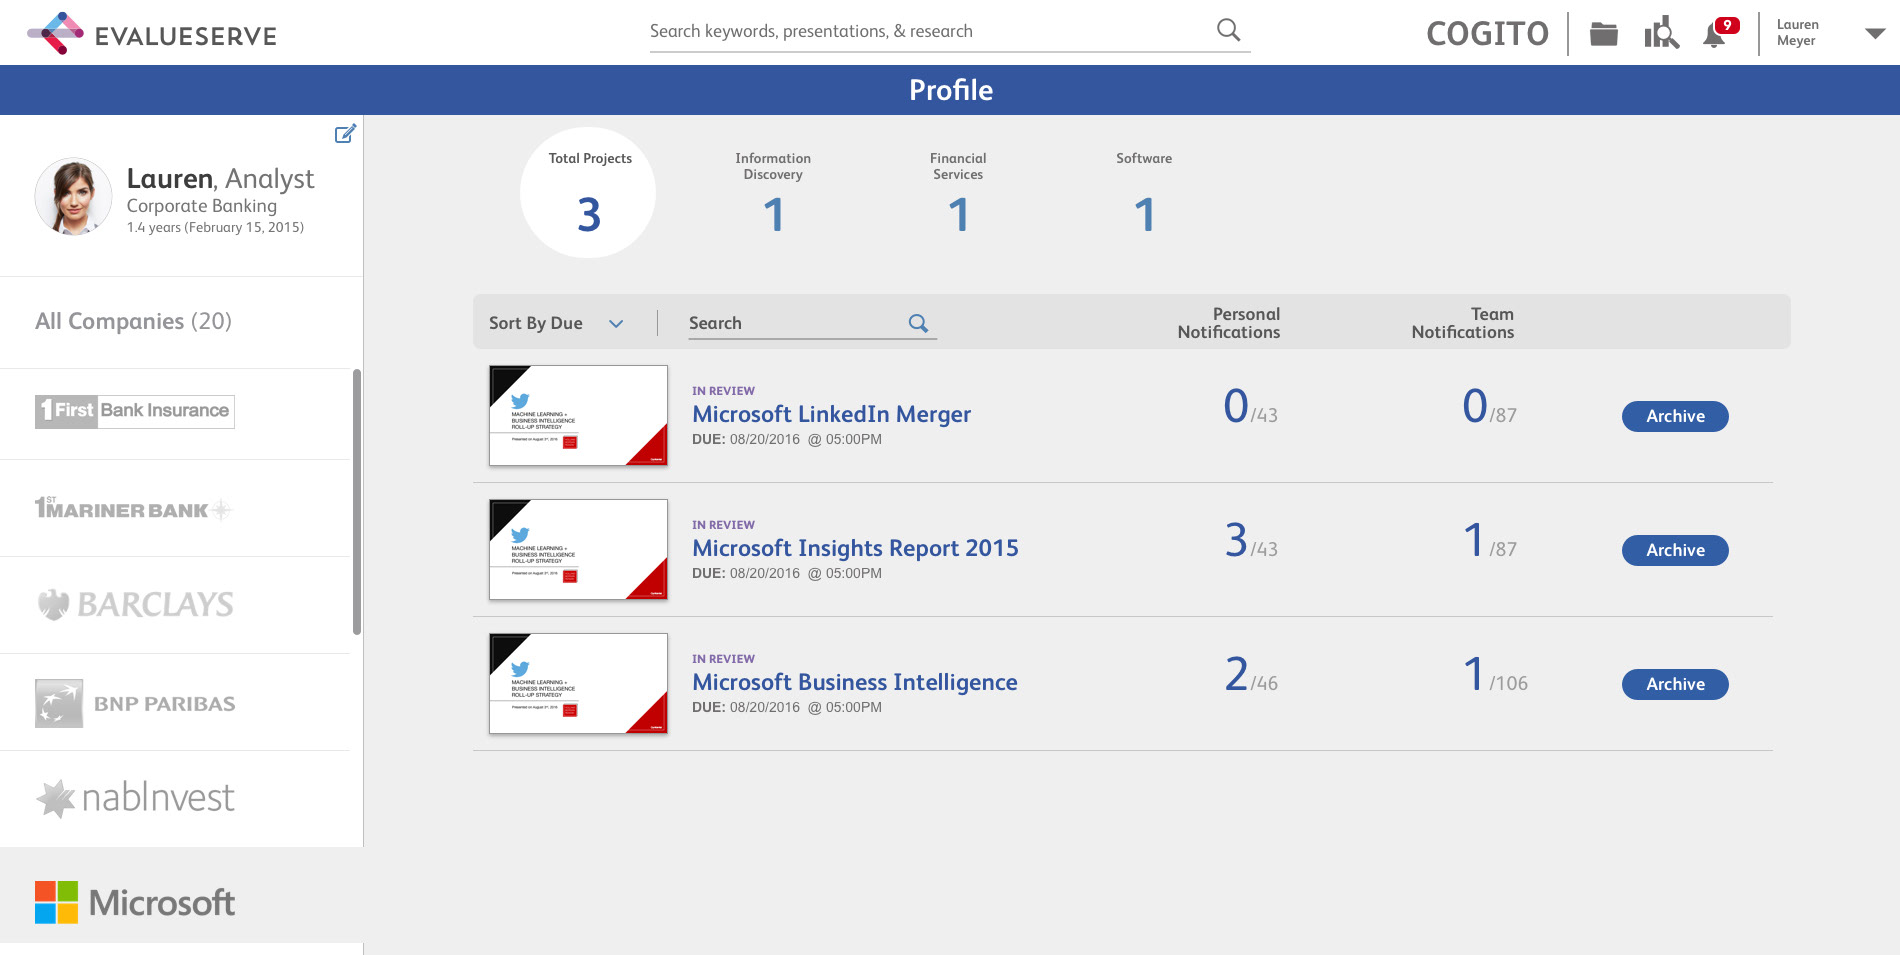Viewport: 1900px width, 955px height.
Task: Select First Bank Insurance company logo
Action: (x=135, y=411)
